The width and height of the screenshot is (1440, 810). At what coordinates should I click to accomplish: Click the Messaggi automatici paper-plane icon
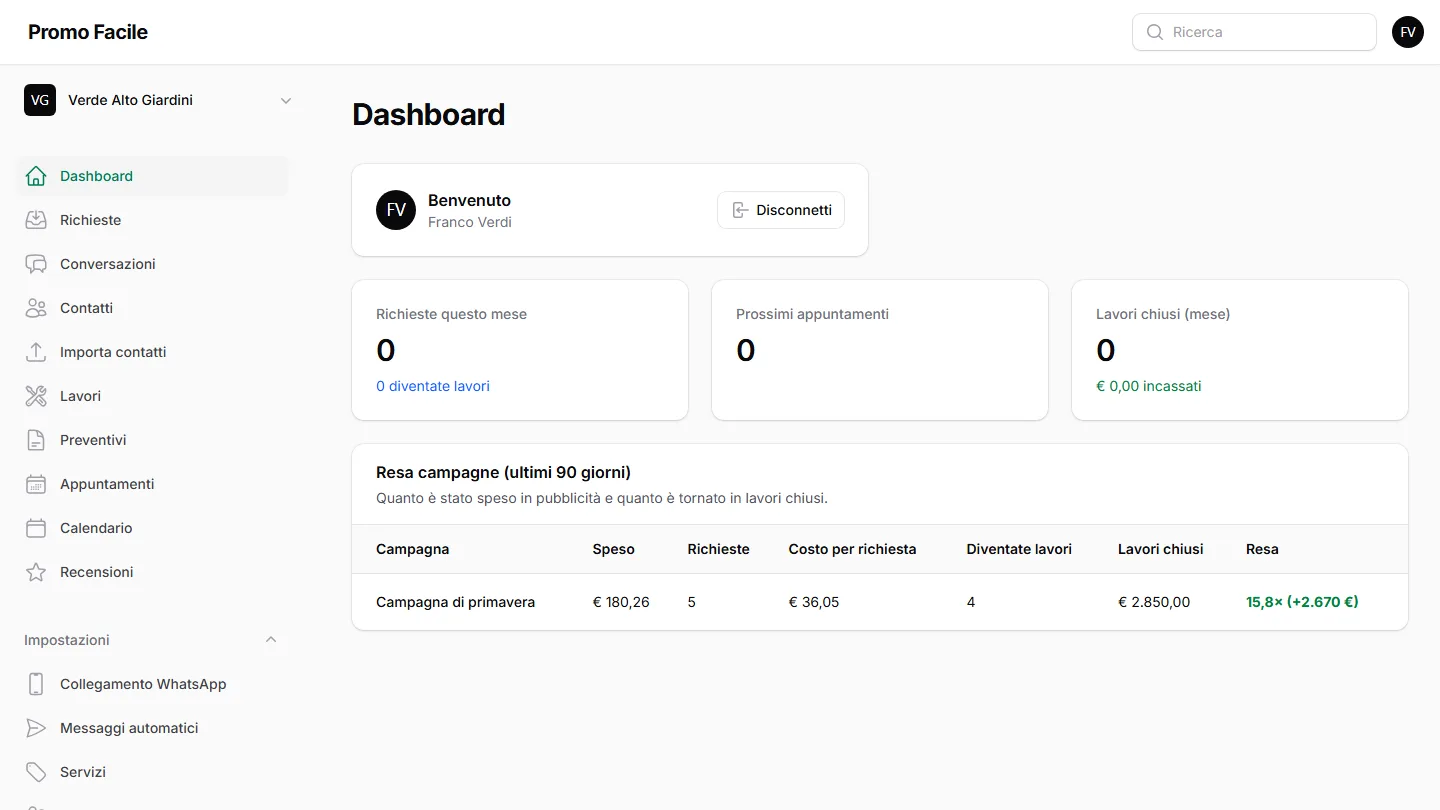coord(36,728)
